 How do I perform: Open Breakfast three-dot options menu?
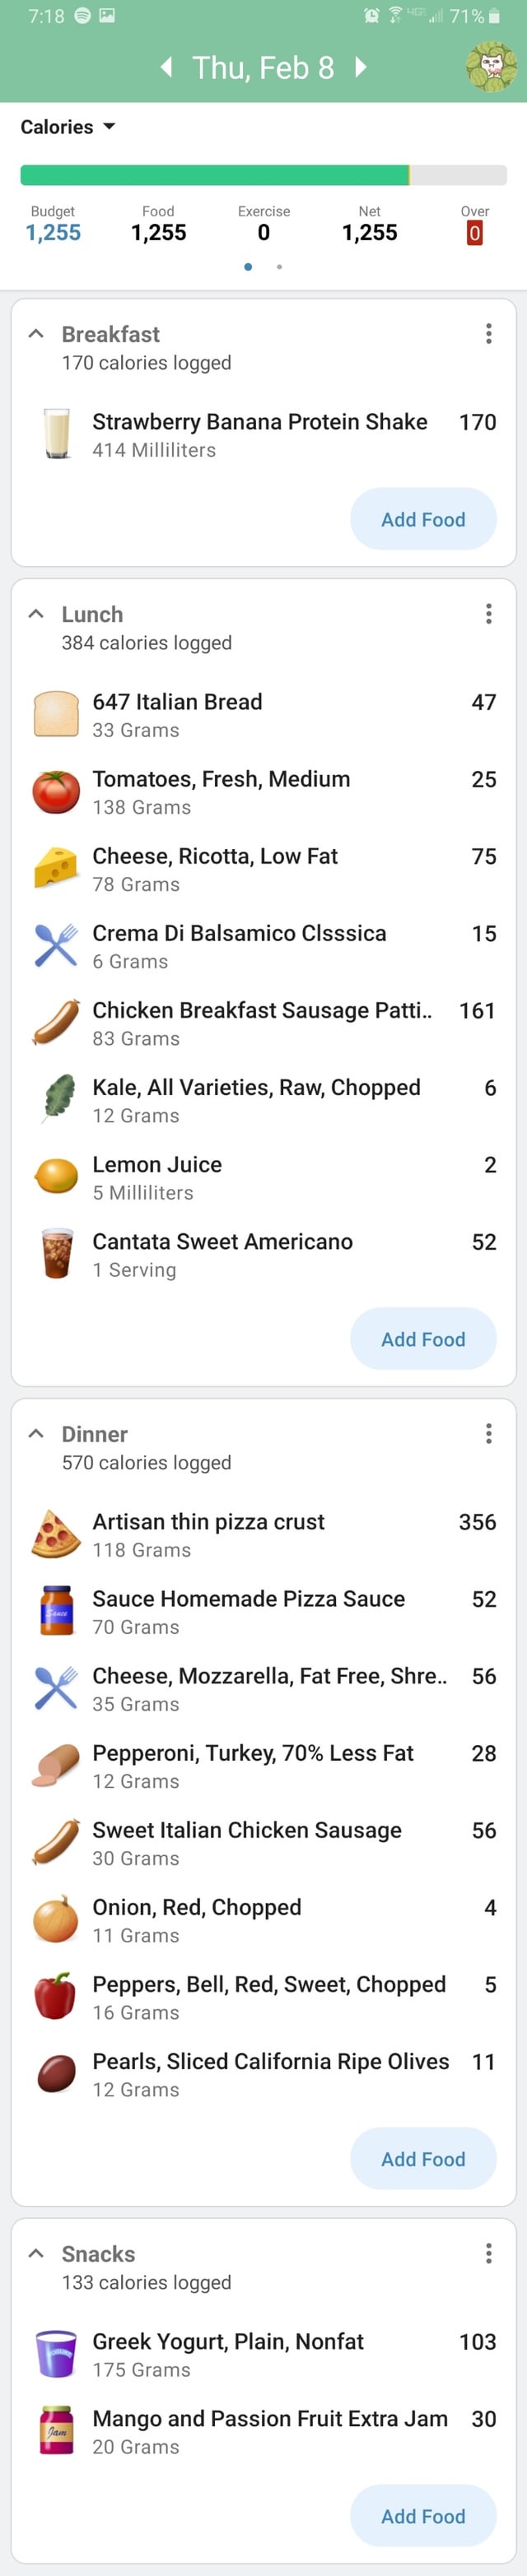tap(488, 333)
